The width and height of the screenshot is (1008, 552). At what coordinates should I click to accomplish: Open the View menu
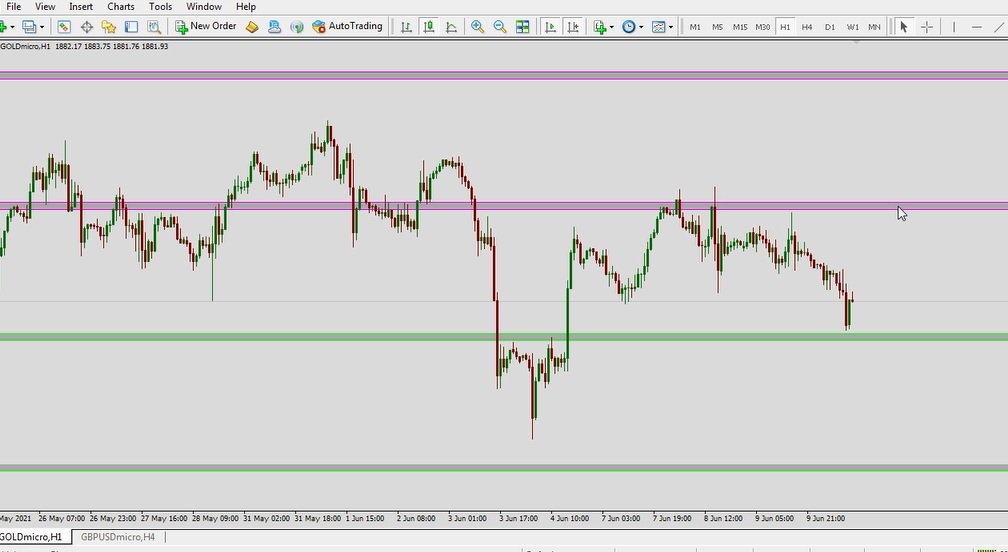45,6
